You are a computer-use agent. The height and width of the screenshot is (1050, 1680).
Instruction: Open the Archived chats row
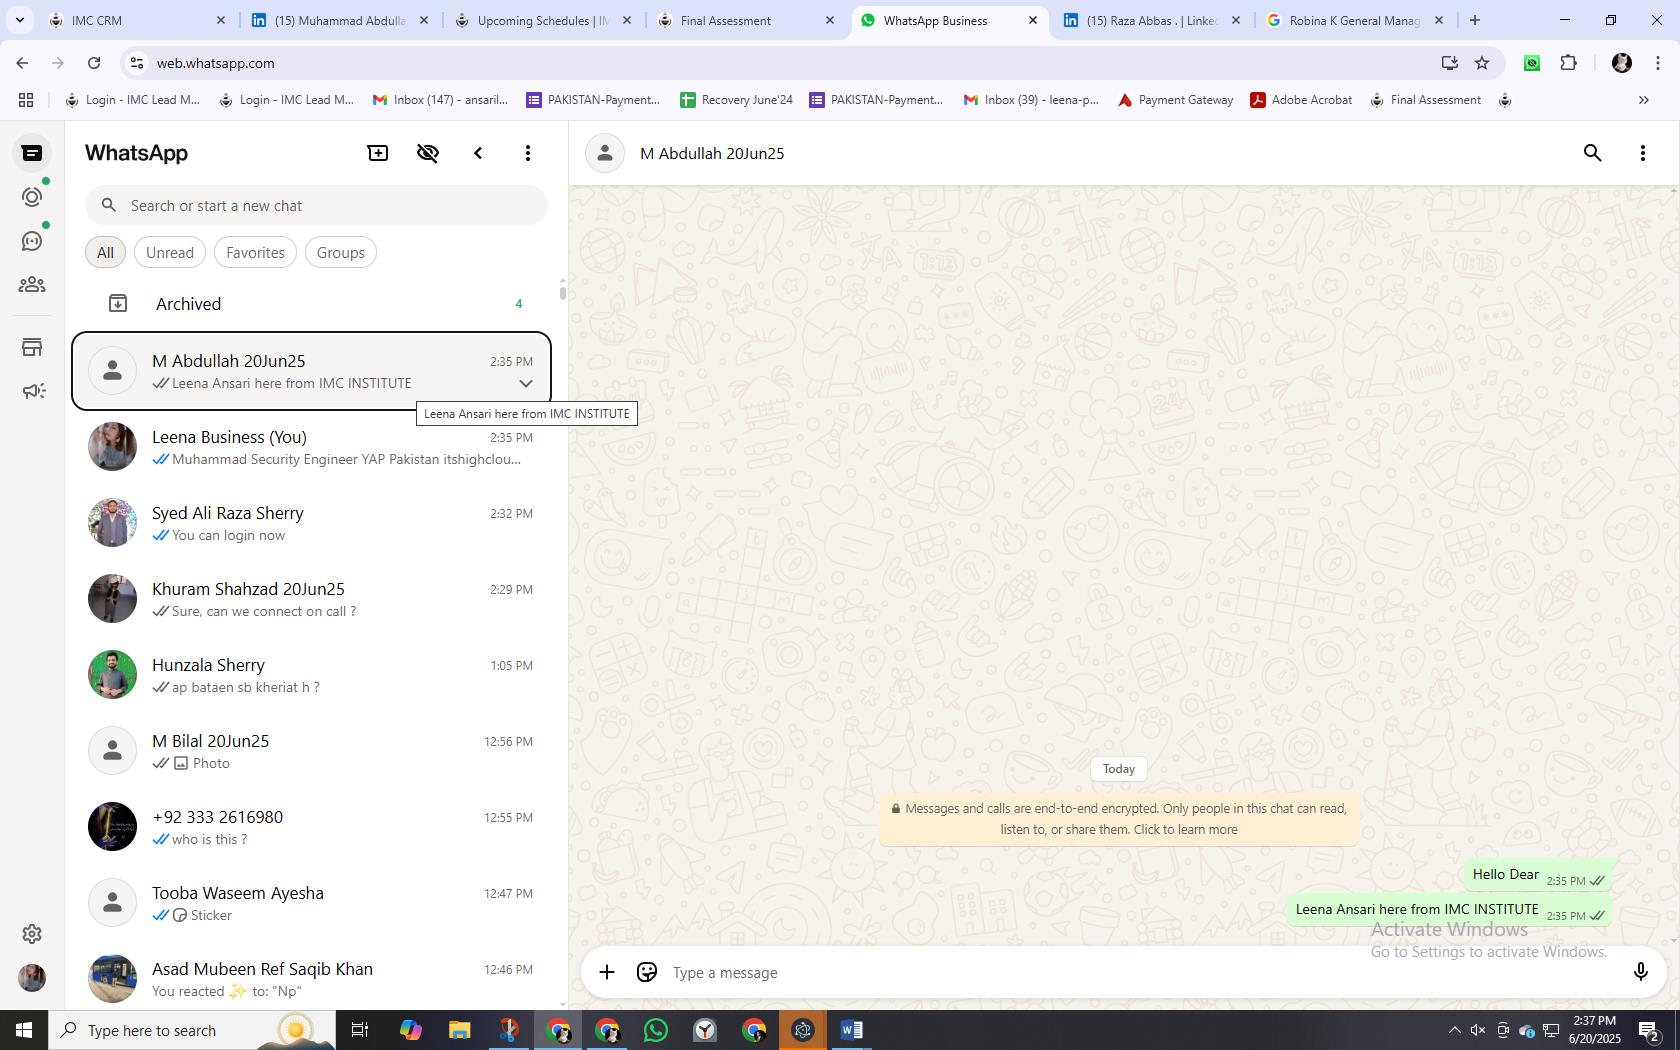311,303
